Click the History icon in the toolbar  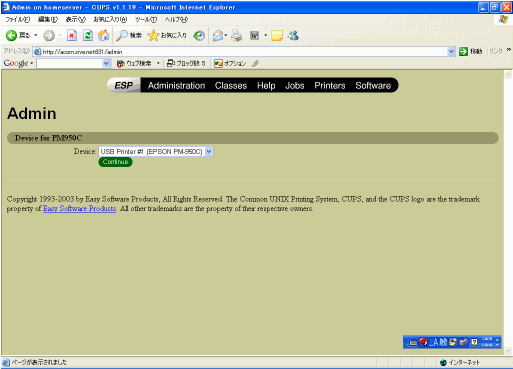point(199,35)
